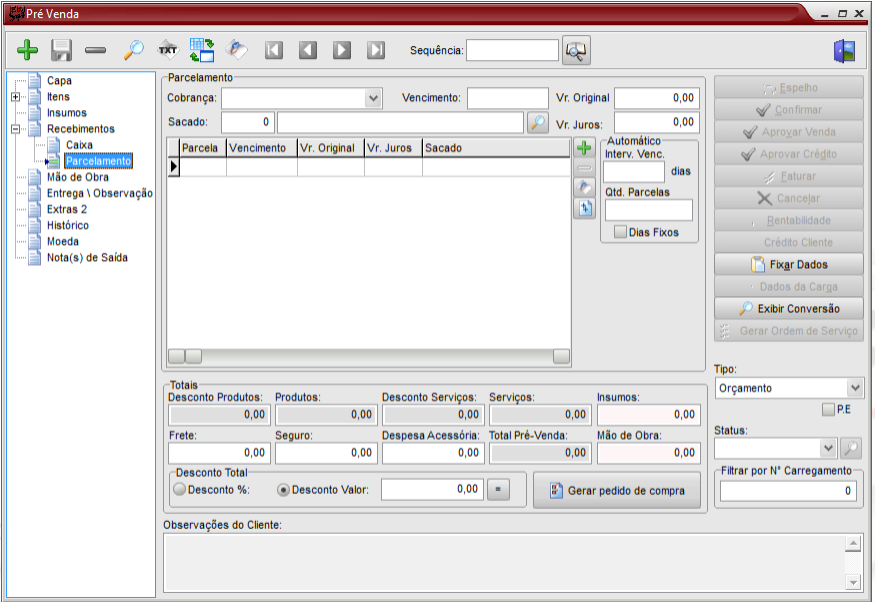Tick the P.E checkbox
878x603 pixels.
827,409
